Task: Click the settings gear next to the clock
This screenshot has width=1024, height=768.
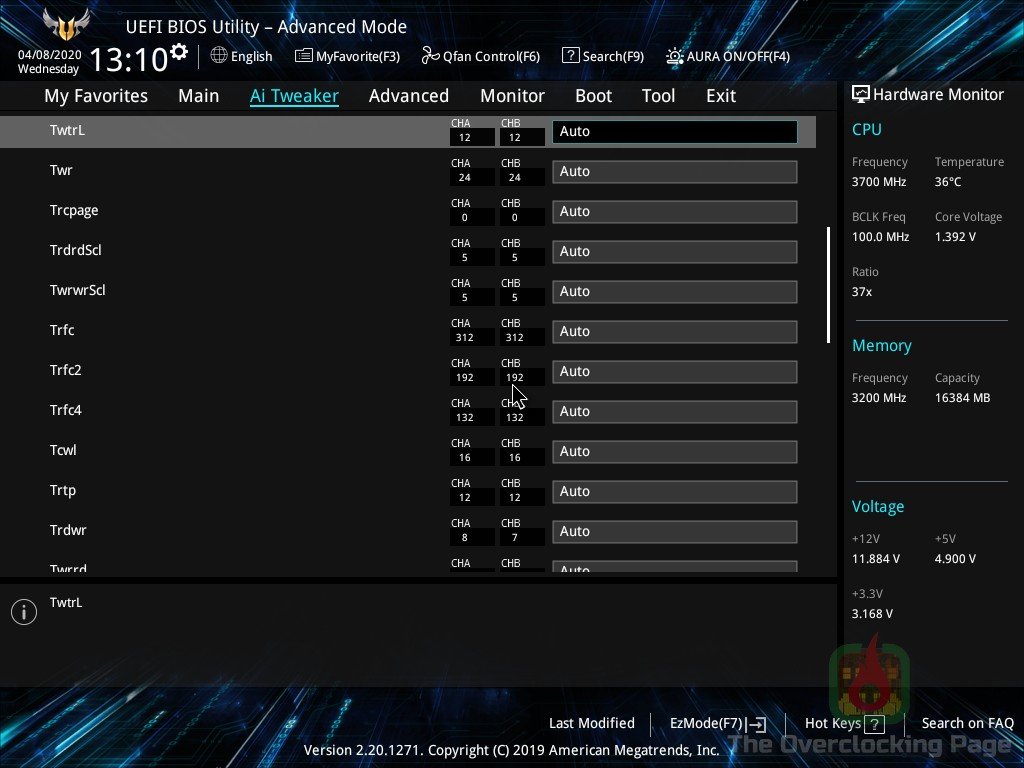Action: [x=179, y=52]
